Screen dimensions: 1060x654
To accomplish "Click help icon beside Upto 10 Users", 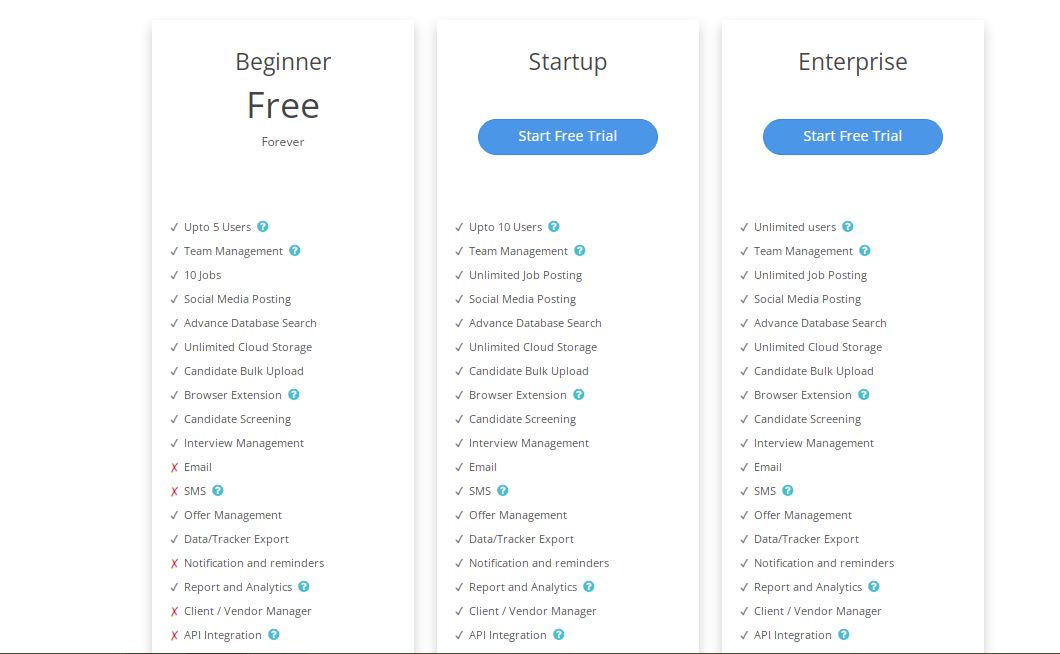I will pyautogui.click(x=554, y=227).
